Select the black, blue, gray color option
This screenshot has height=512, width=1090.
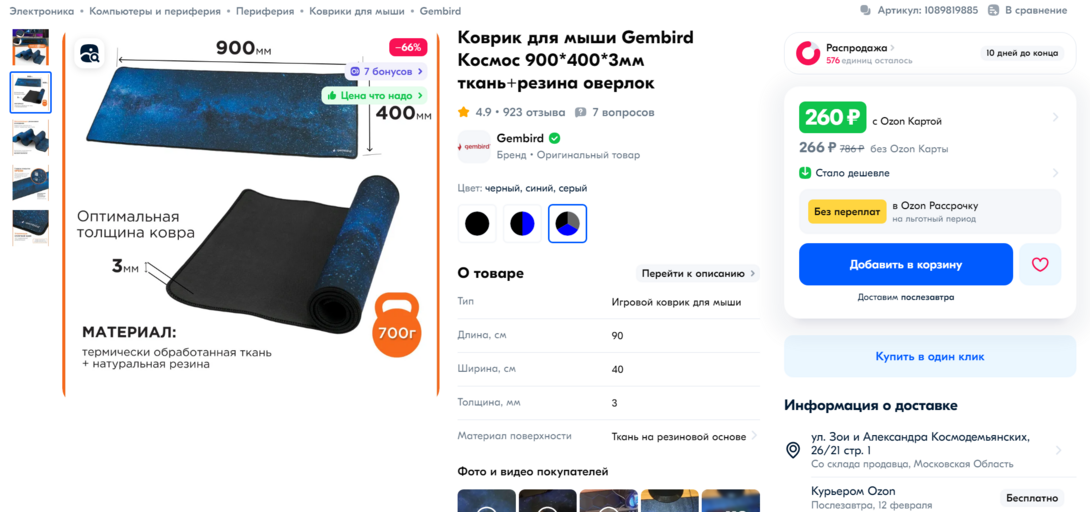[x=567, y=224]
